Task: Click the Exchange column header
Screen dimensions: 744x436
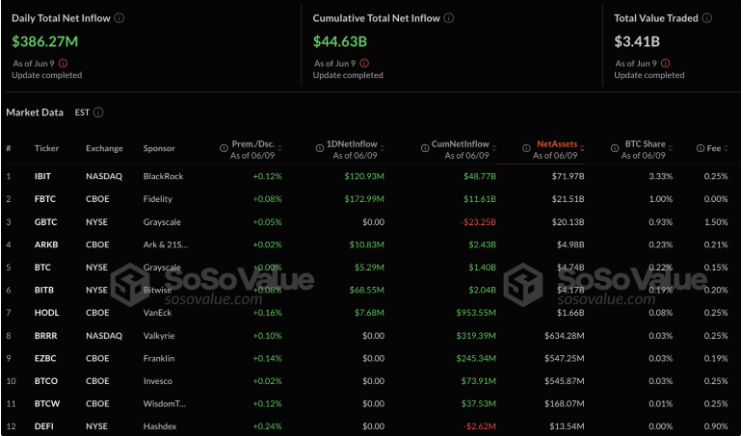Action: click(104, 148)
